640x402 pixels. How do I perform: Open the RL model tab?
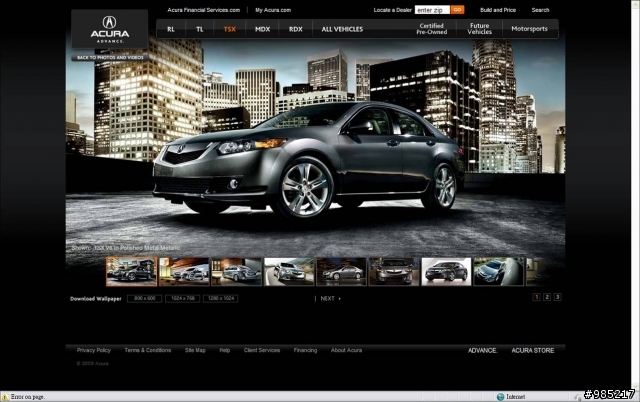[x=171, y=29]
